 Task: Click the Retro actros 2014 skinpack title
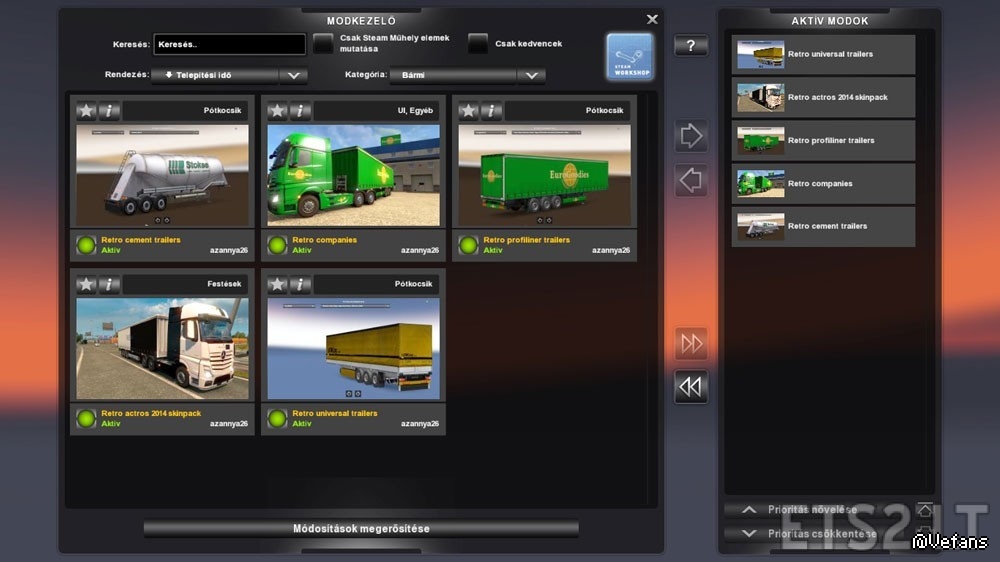(x=151, y=413)
